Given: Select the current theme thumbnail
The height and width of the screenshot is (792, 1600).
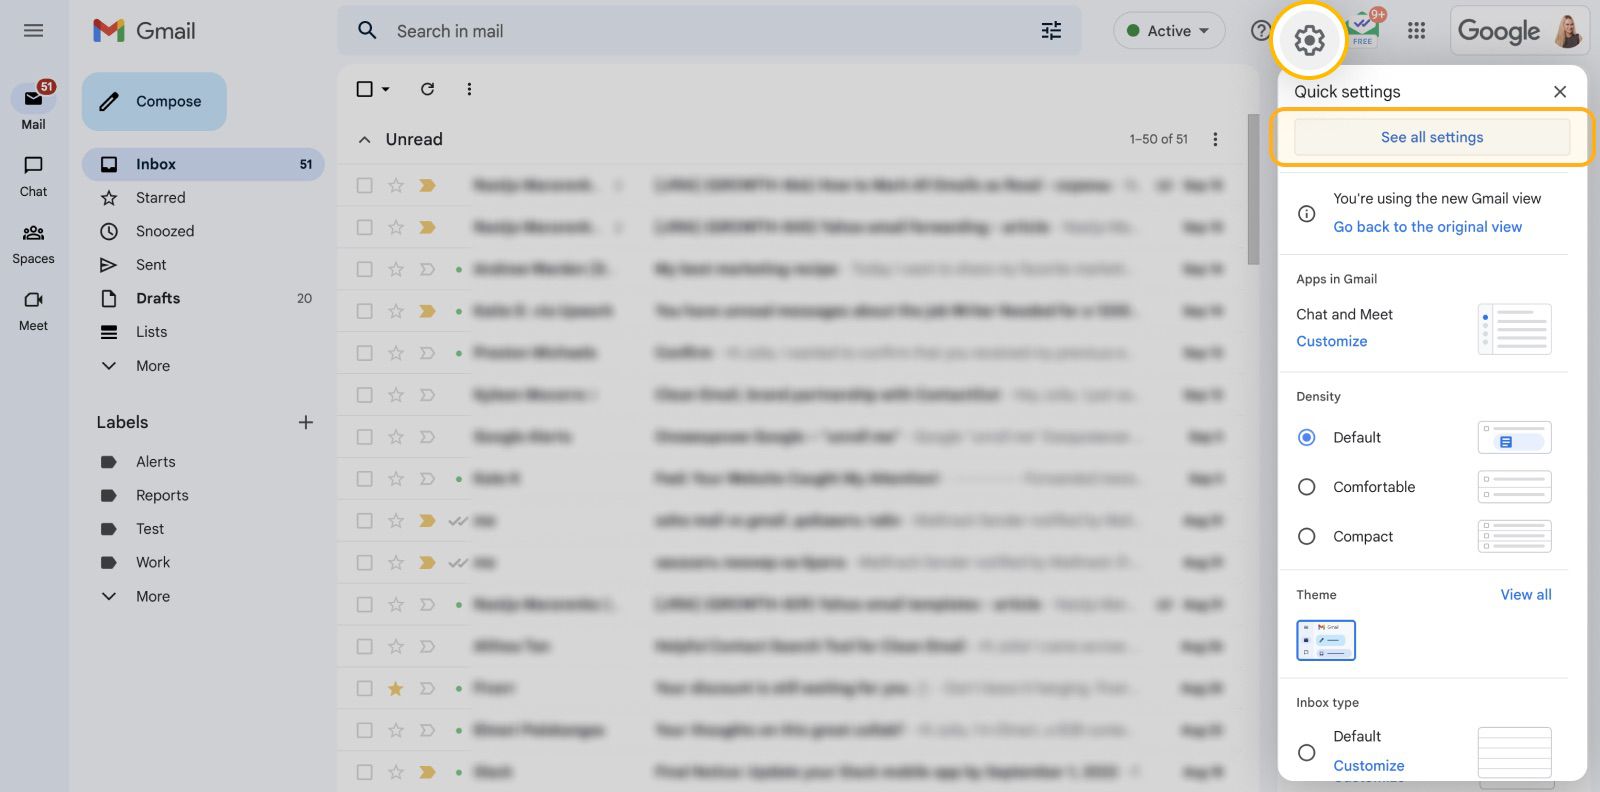Looking at the screenshot, I should click(x=1325, y=640).
